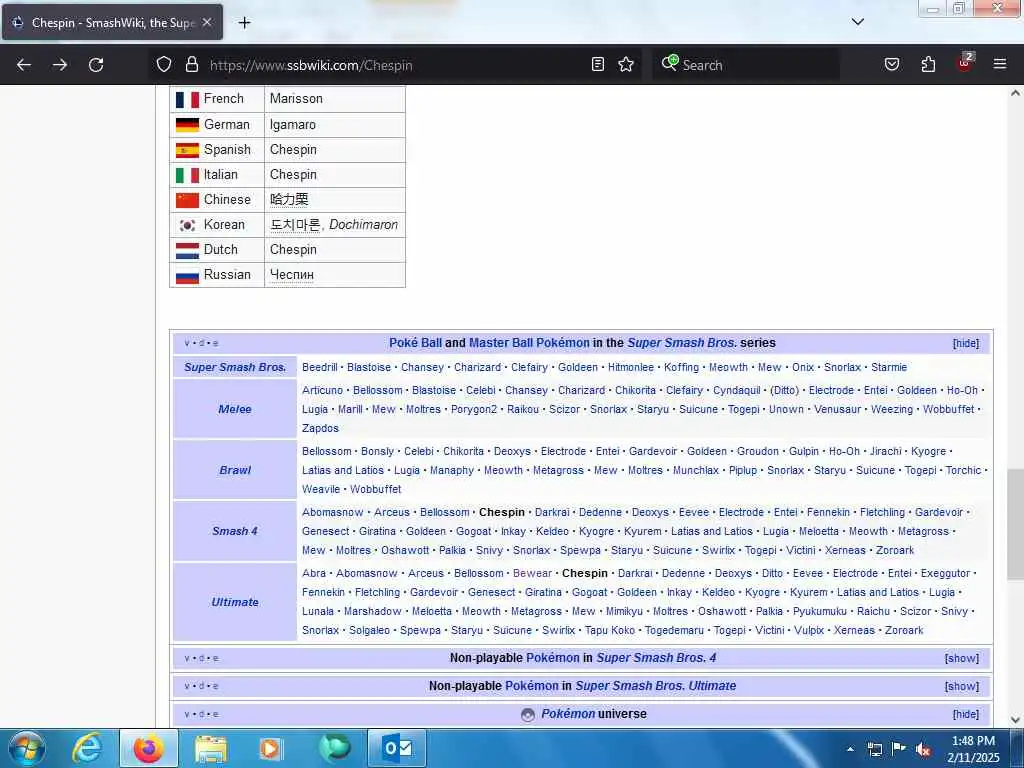Click the French name Marisson
1024x768 pixels.
click(296, 99)
